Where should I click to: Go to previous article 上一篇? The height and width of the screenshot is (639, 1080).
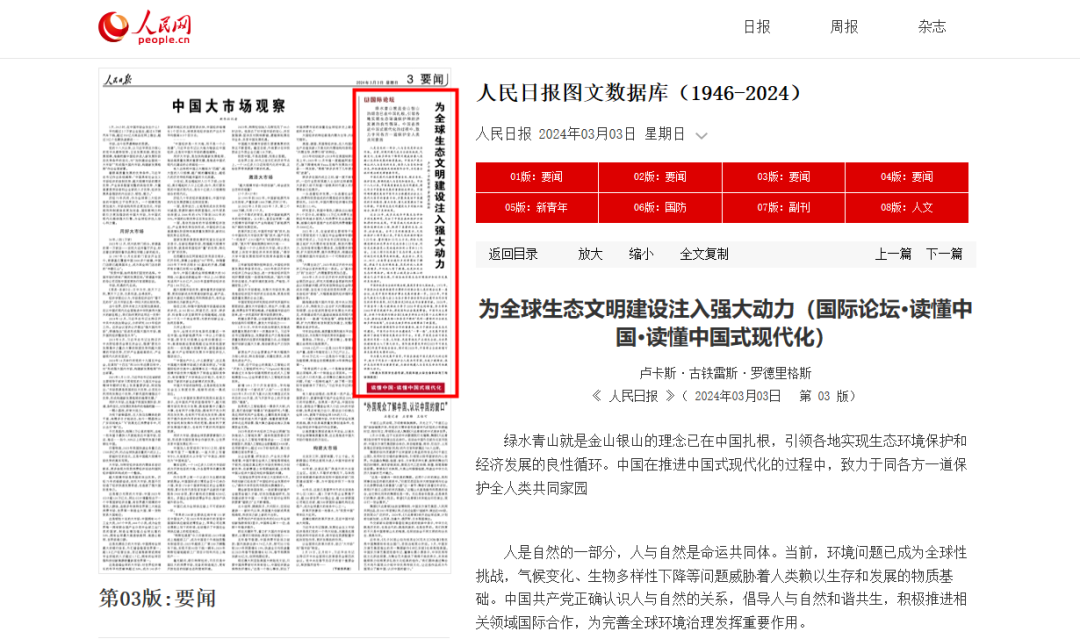coord(893,254)
